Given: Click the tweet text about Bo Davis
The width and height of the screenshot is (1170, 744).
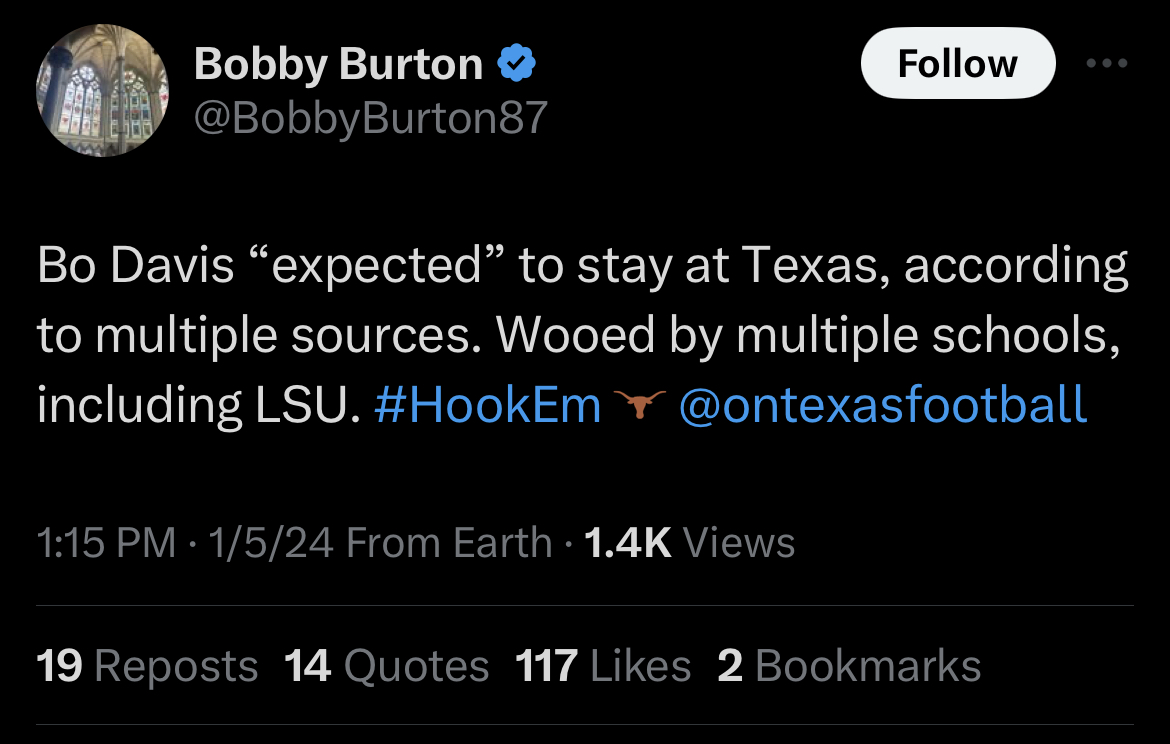Looking at the screenshot, I should click(582, 335).
